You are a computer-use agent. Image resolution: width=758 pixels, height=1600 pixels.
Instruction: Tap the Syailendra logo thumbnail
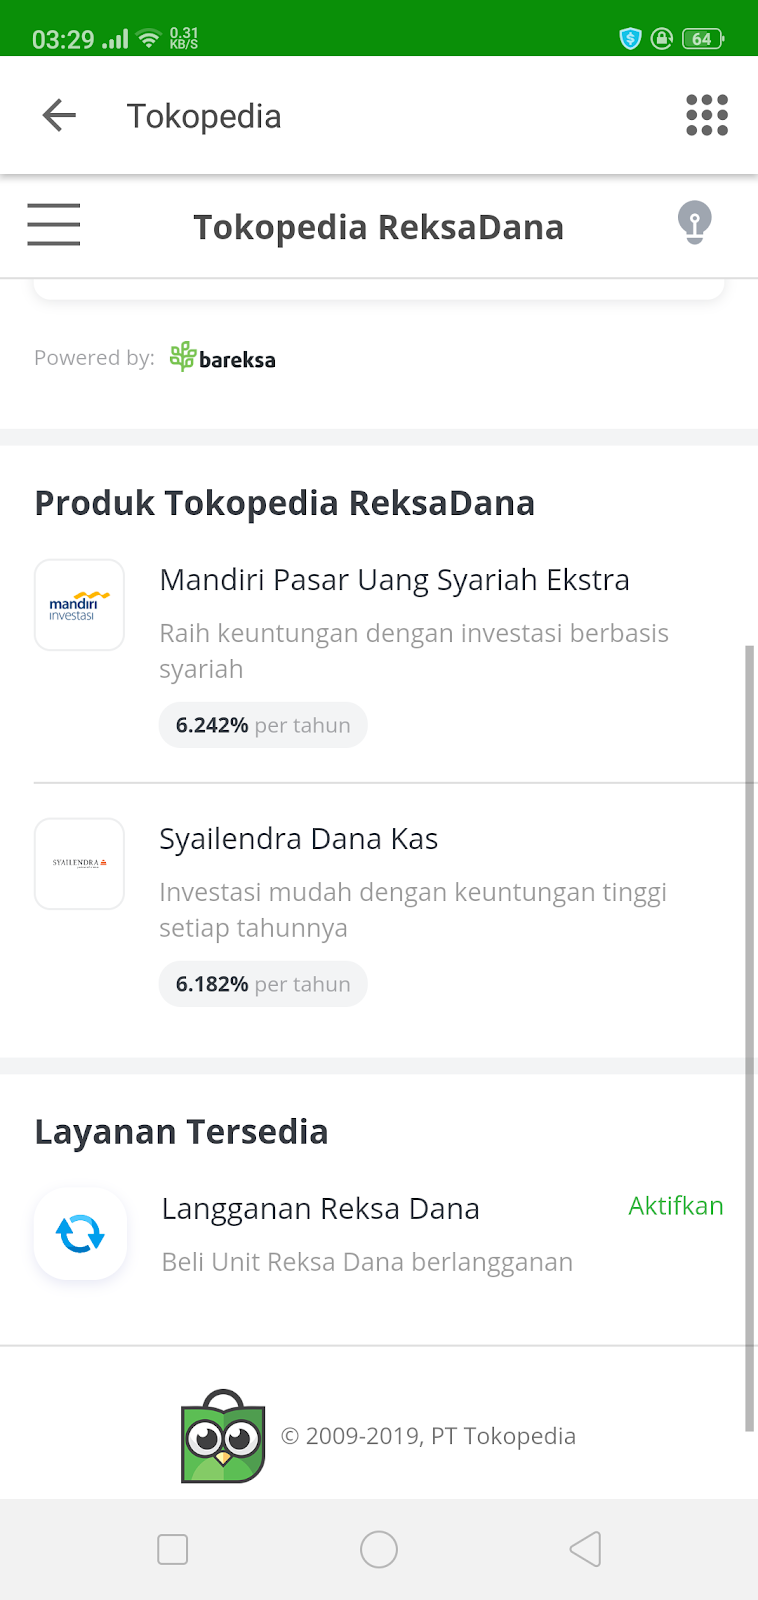point(79,864)
